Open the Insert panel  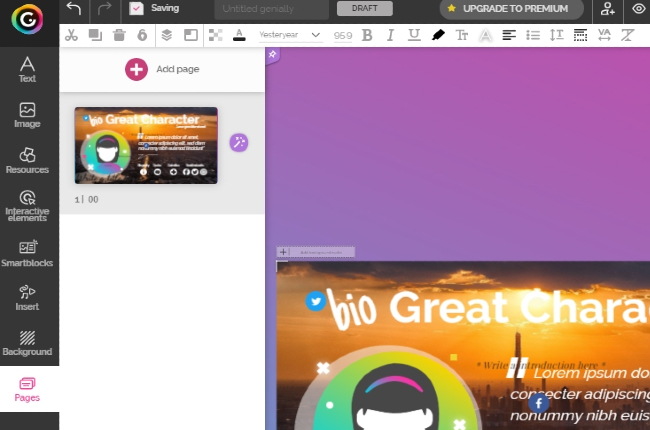tap(27, 298)
